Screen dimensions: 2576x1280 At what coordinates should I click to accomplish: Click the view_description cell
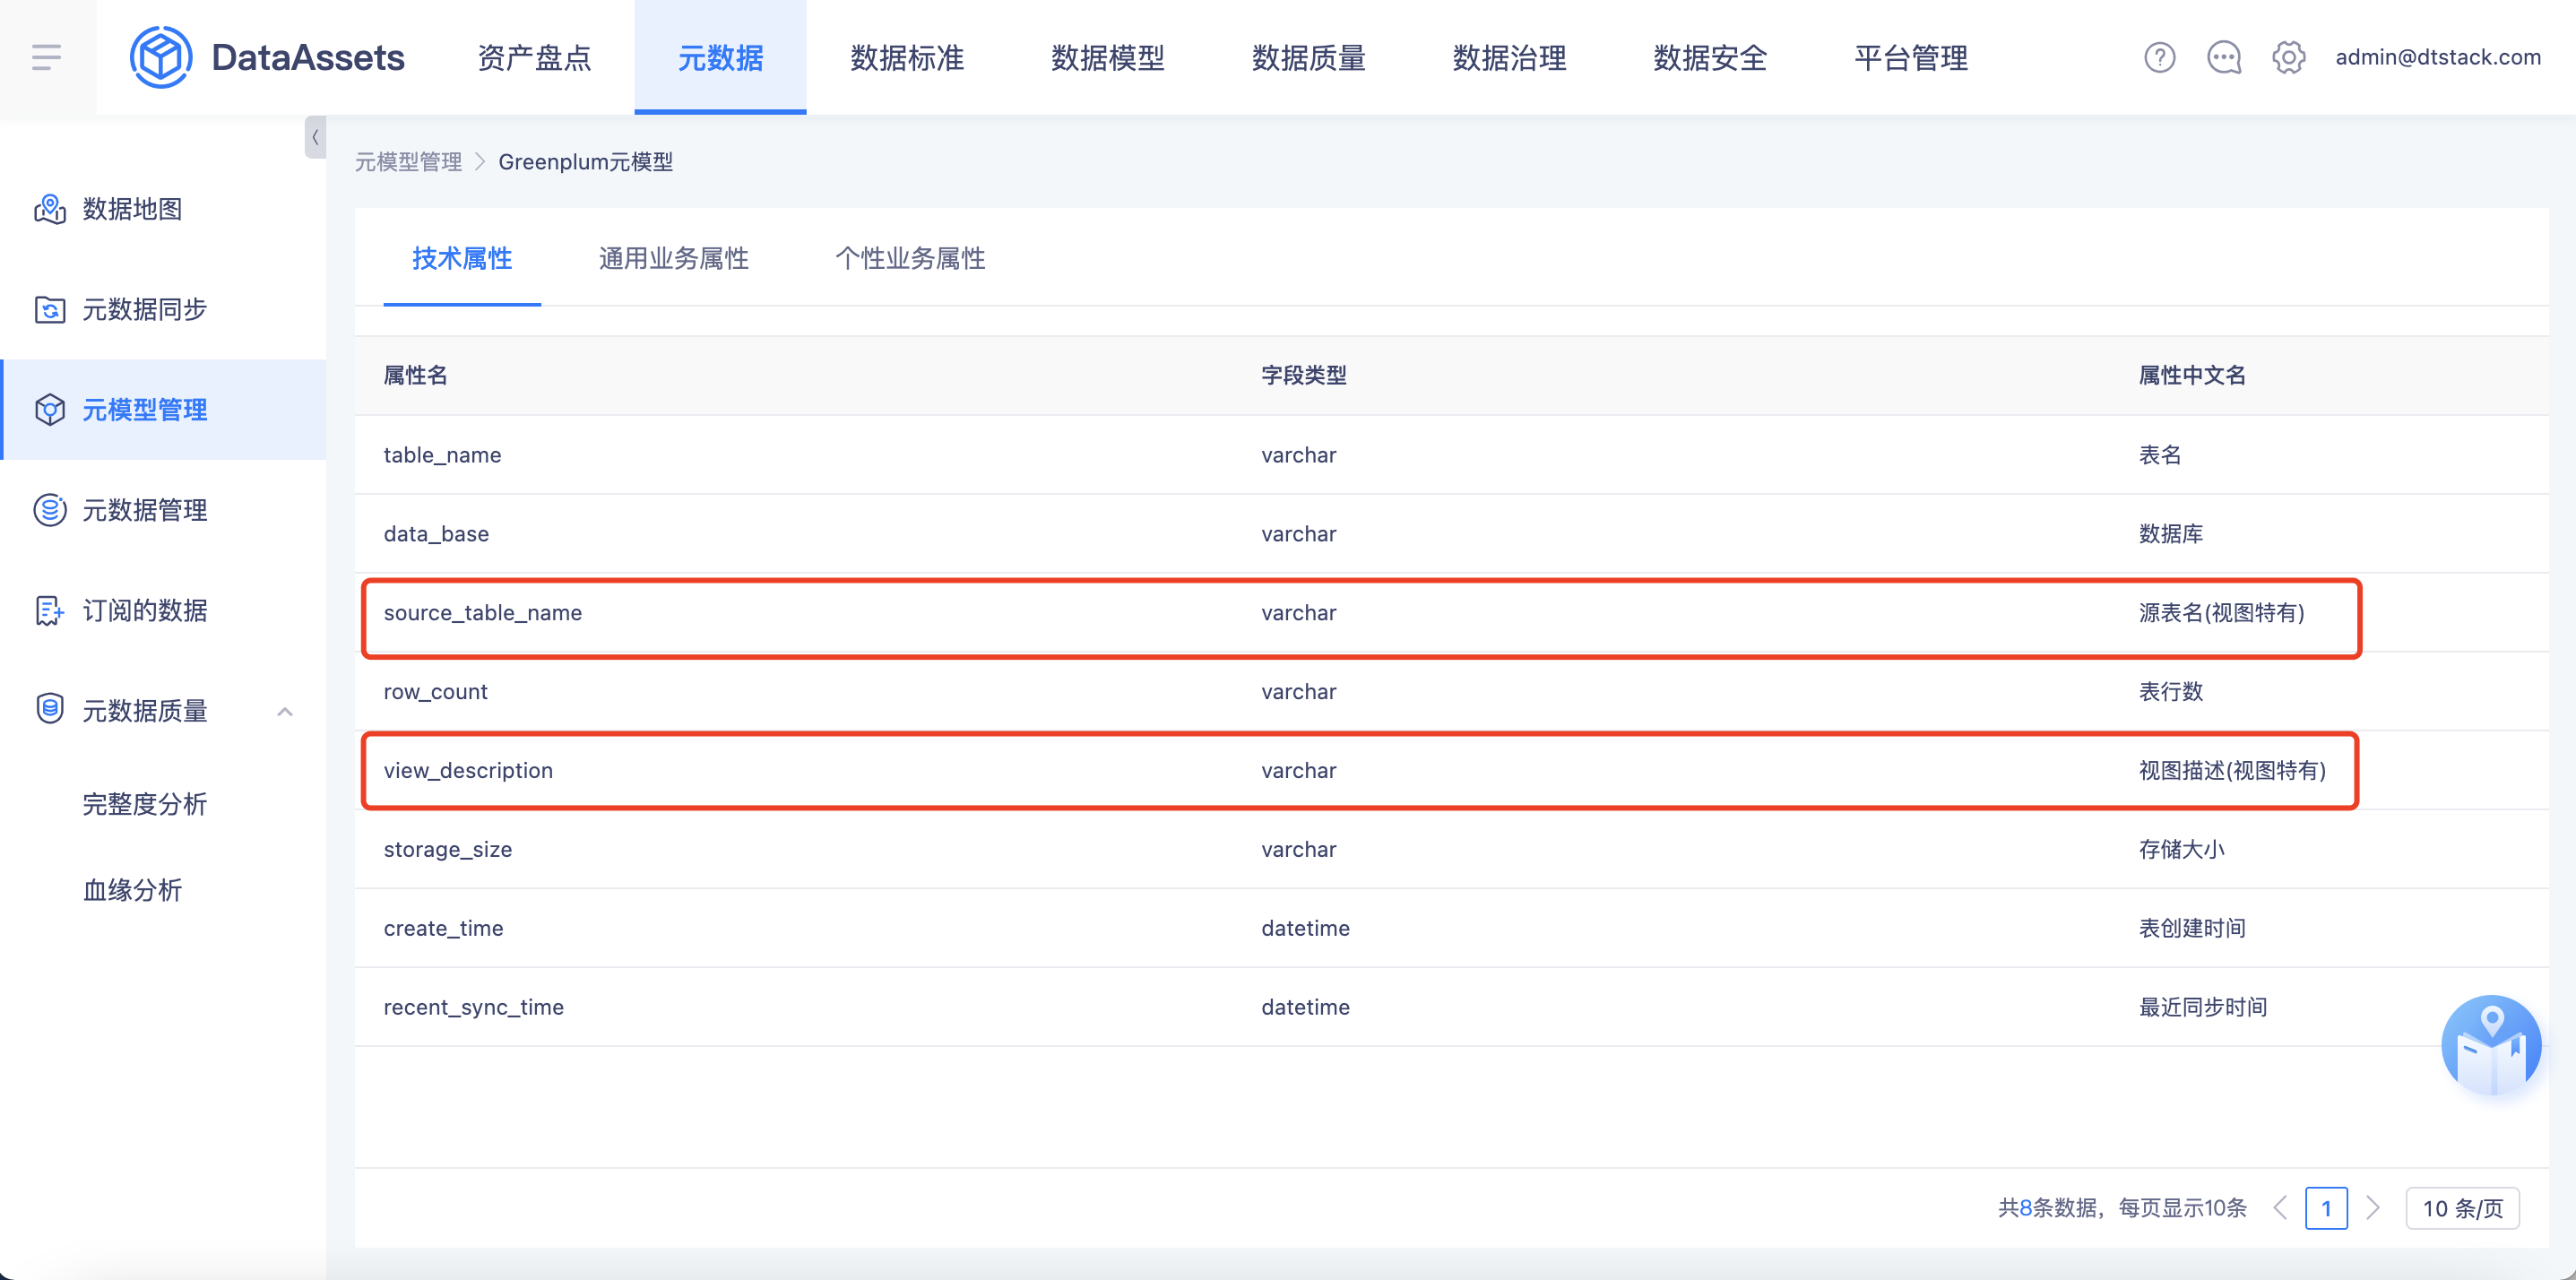coord(468,771)
